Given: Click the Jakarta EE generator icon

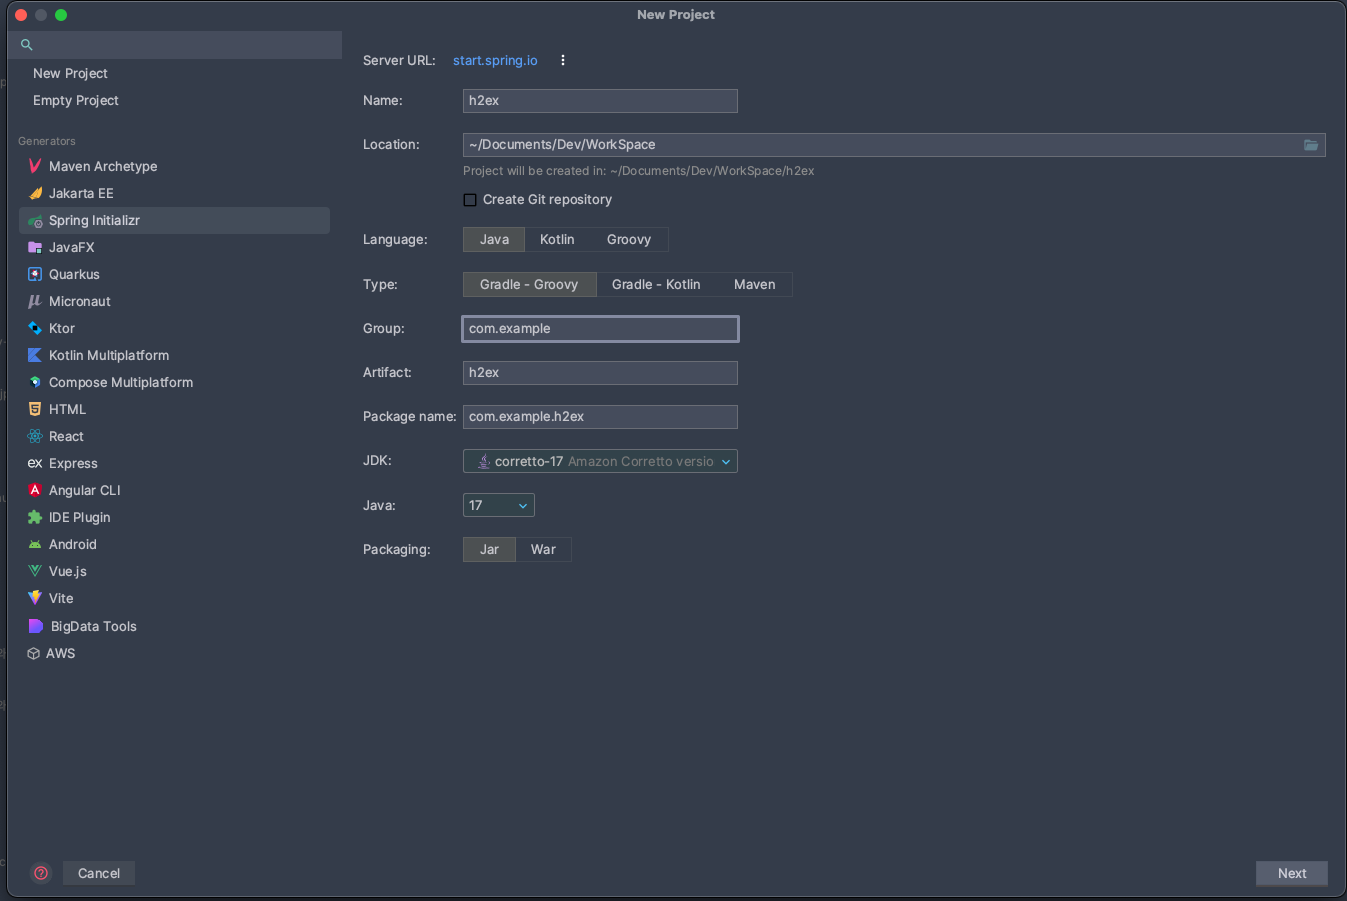Looking at the screenshot, I should (35, 193).
